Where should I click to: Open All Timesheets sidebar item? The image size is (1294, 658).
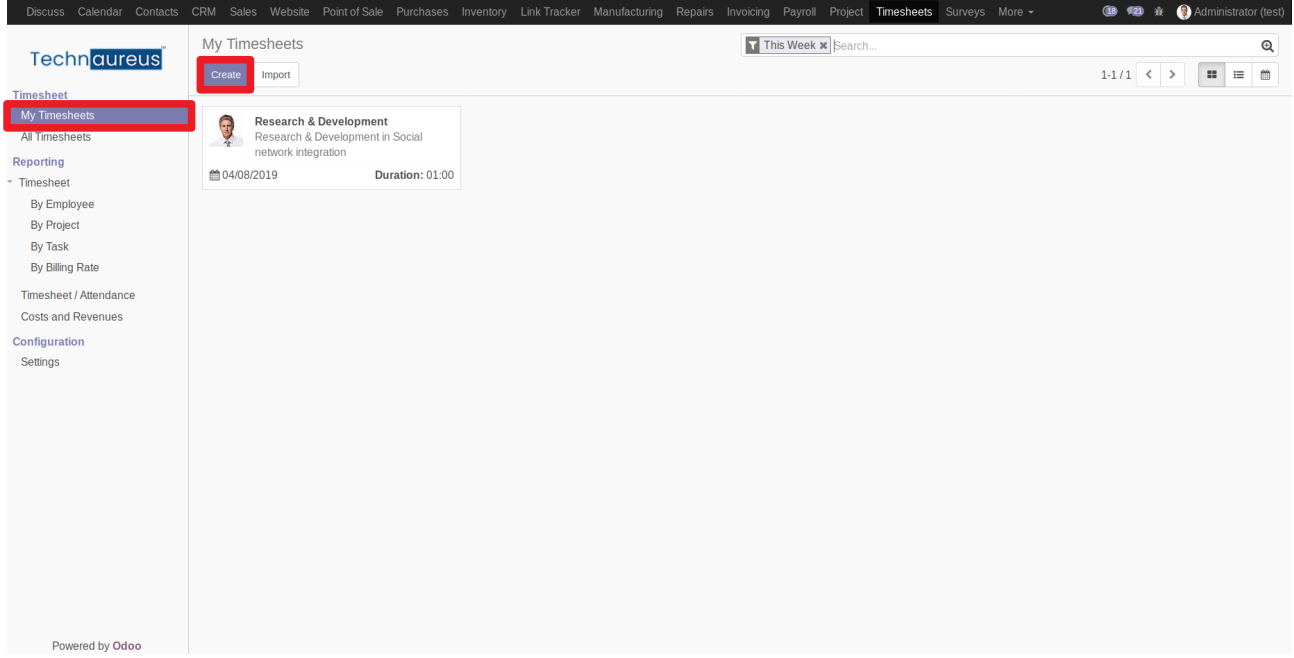click(x=56, y=137)
